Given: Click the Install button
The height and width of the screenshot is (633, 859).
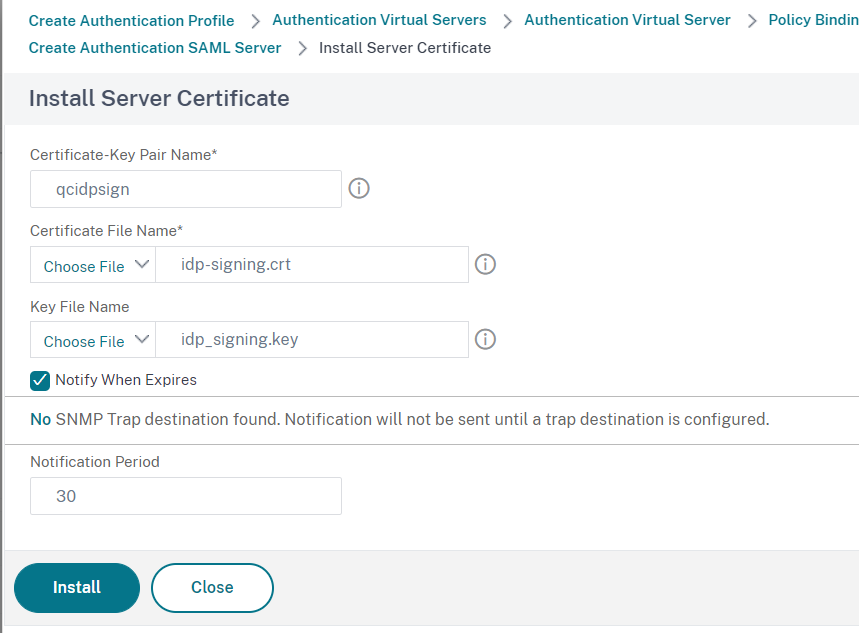Looking at the screenshot, I should point(76,588).
